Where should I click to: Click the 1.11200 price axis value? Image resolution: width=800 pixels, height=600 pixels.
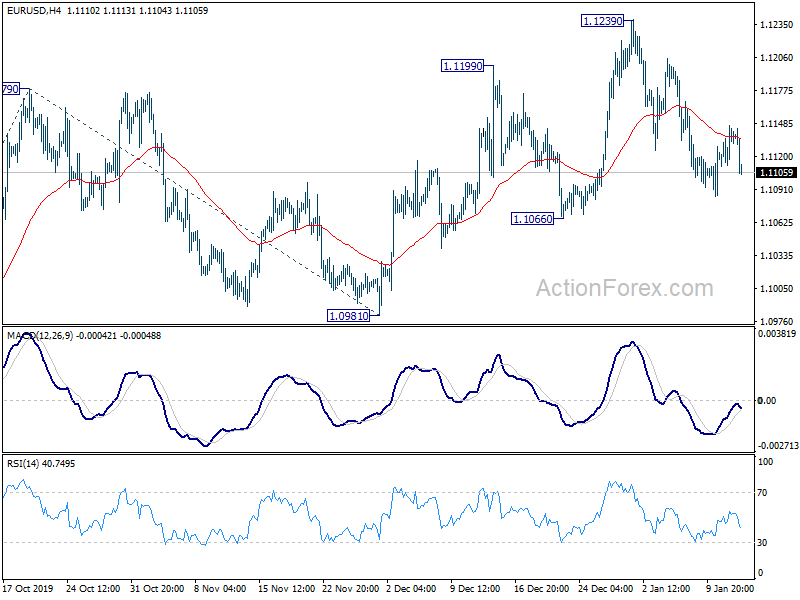point(777,157)
